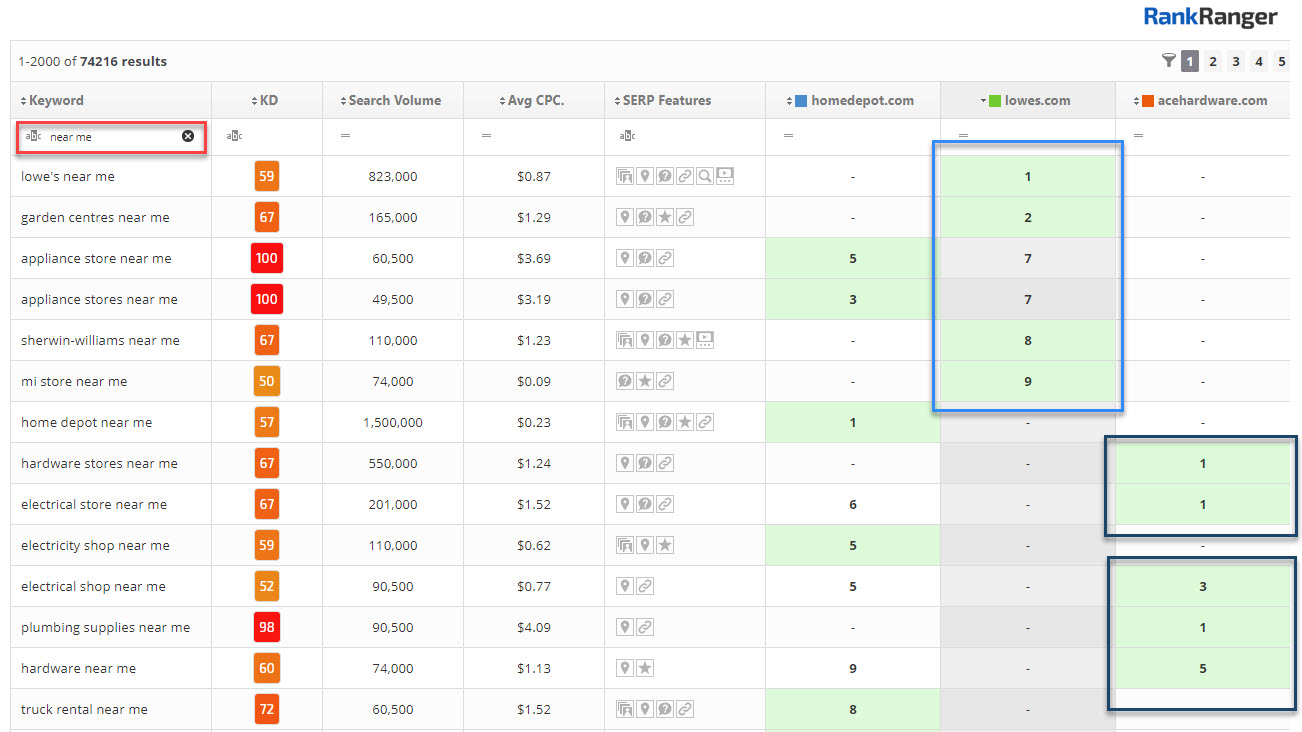Click the 'near me' keyword filter field
Viewport: 1302px width, 732px height.
112,136
